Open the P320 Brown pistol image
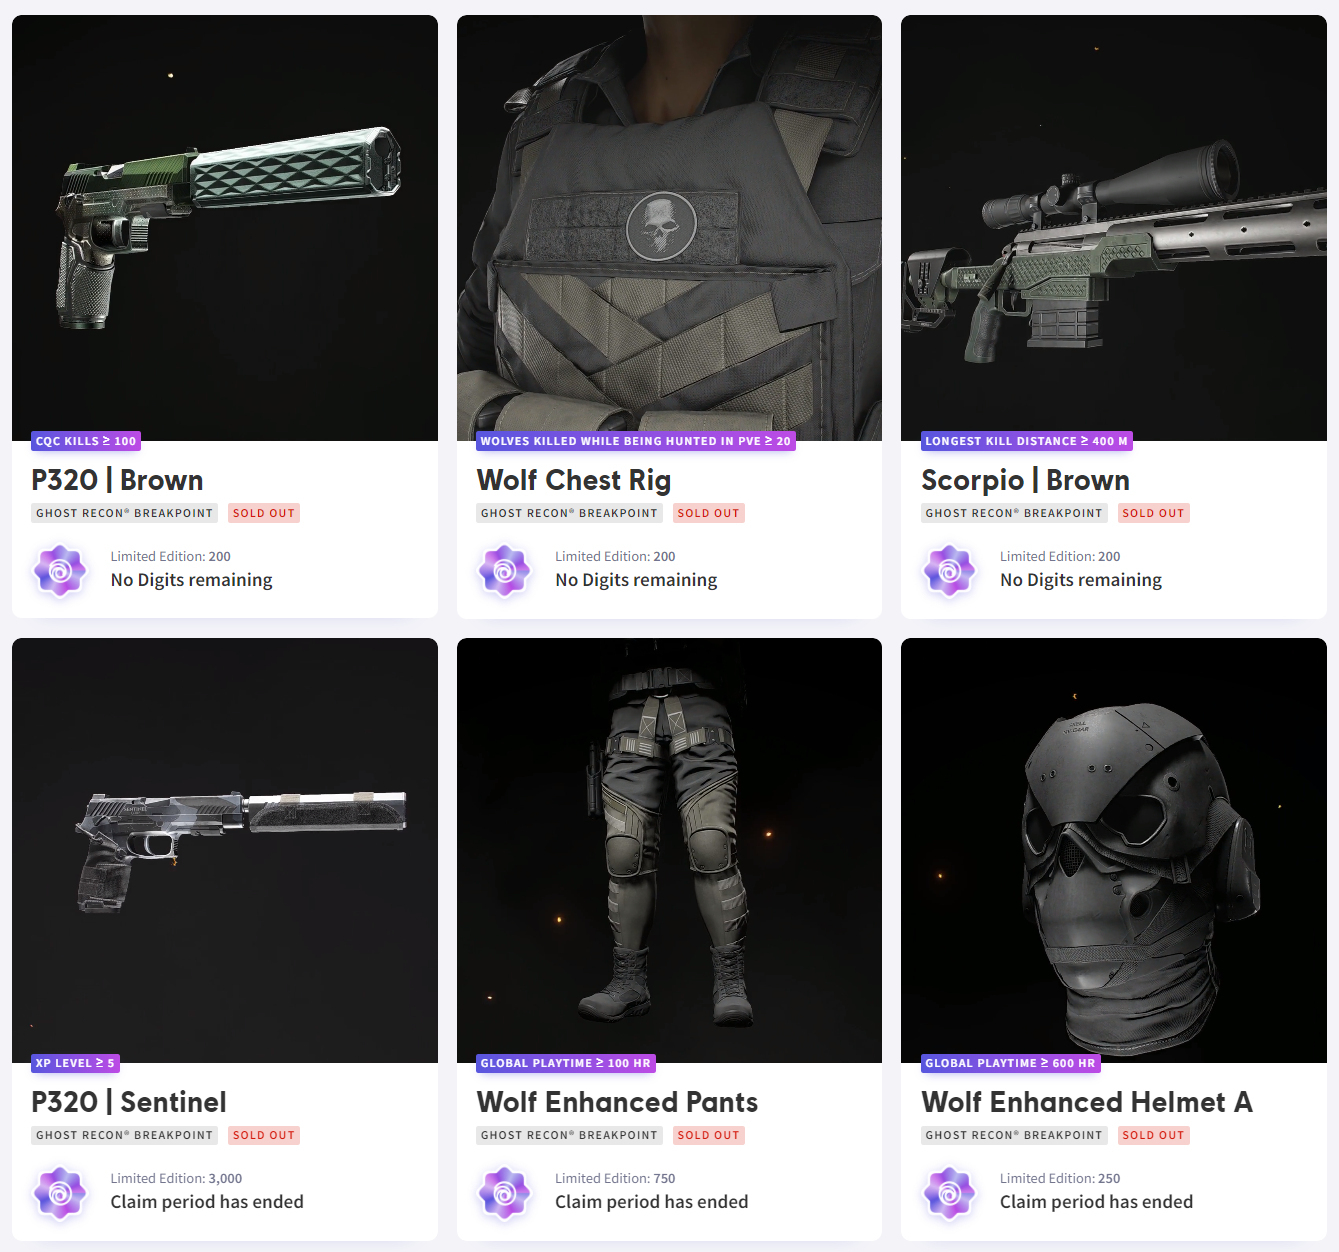This screenshot has width=1339, height=1252. click(225, 228)
